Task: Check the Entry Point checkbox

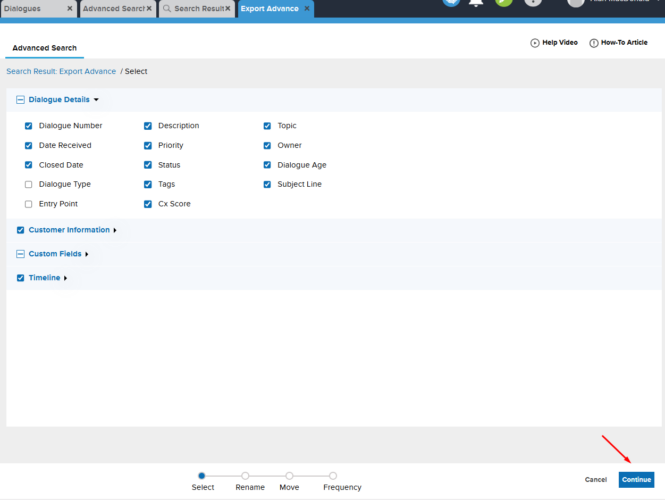Action: (28, 204)
